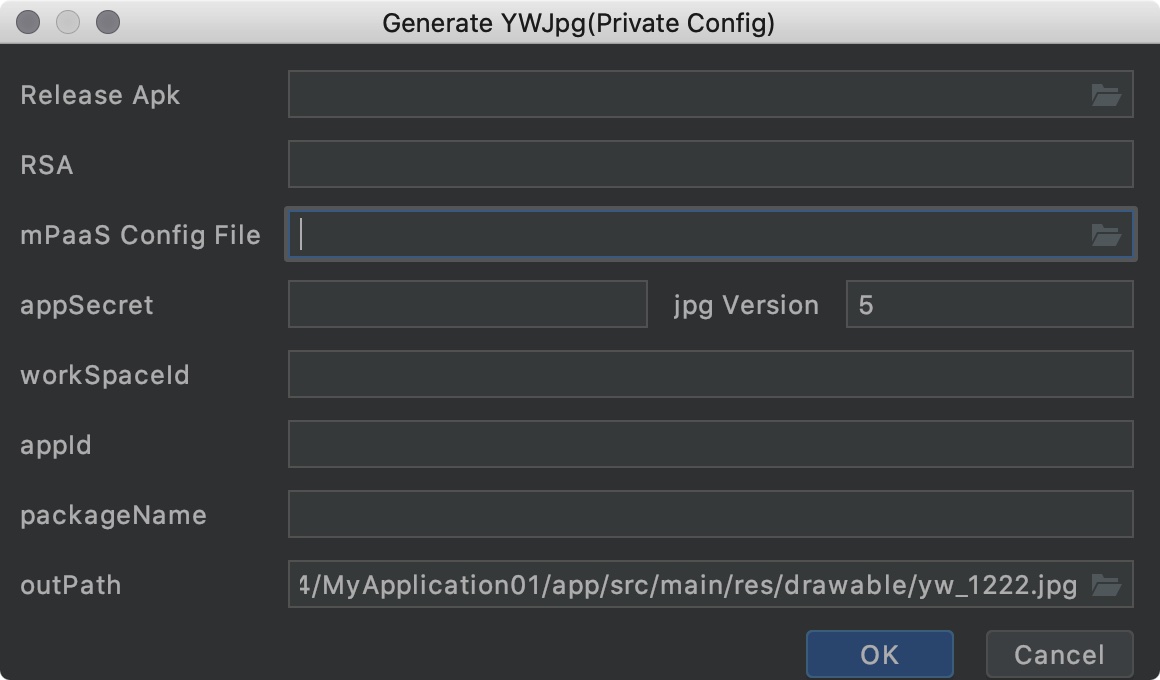Dismiss the dialog with Cancel
The height and width of the screenshot is (680, 1160).
coord(1059,654)
